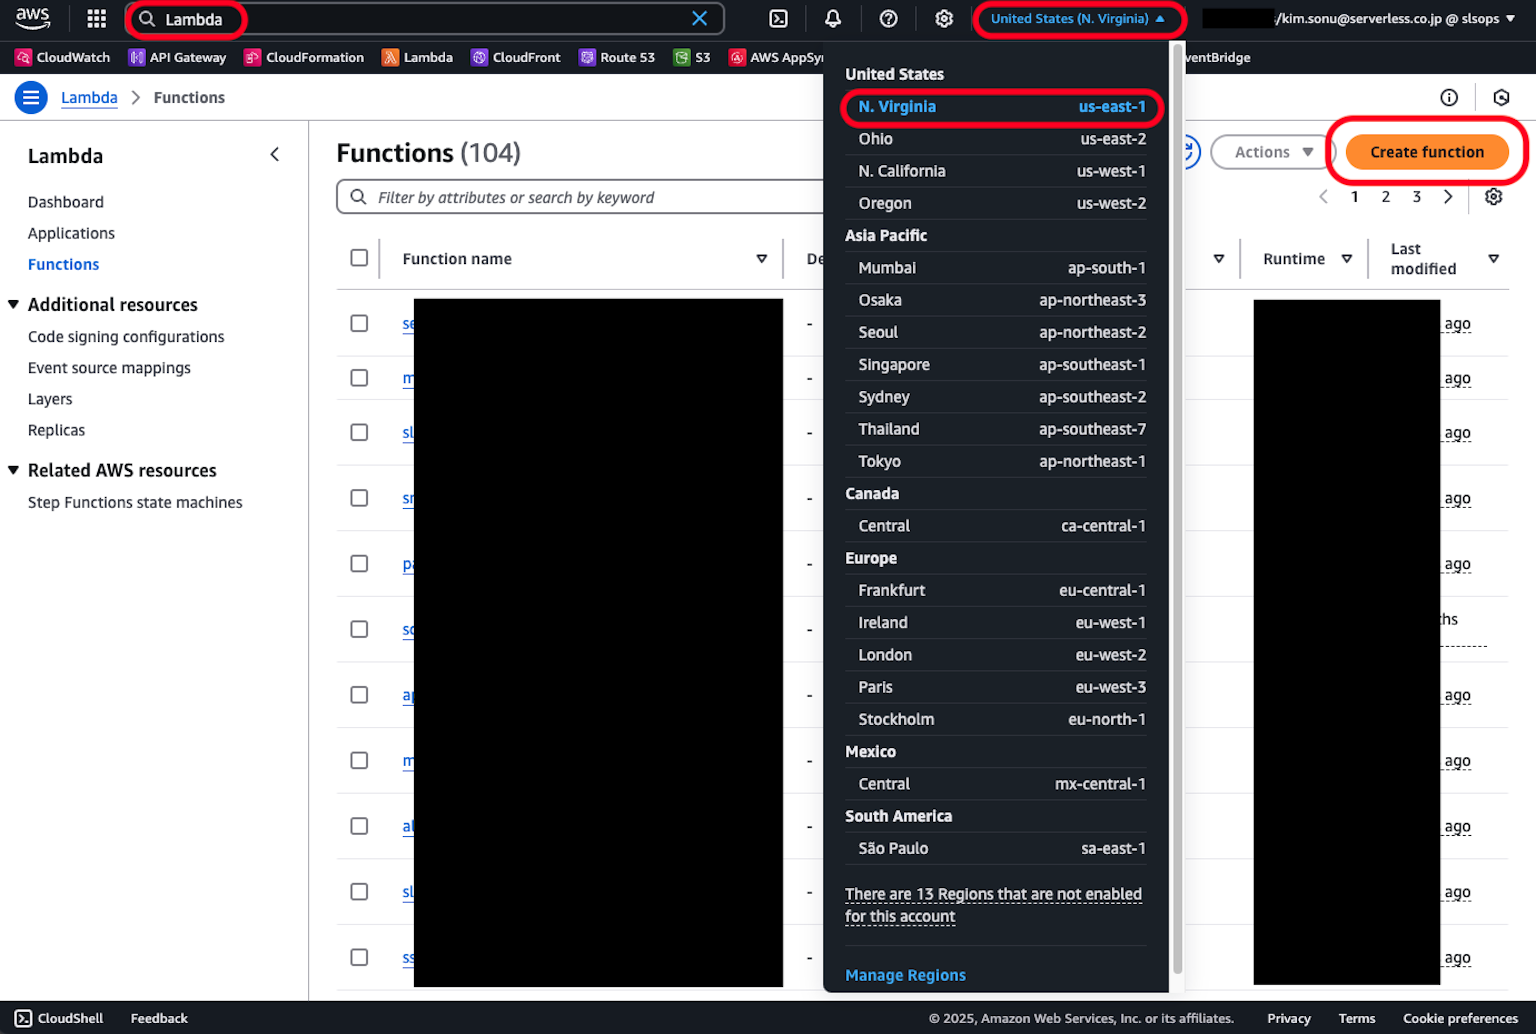This screenshot has height=1034, width=1536.
Task: Open the Actions dropdown
Action: pos(1271,151)
